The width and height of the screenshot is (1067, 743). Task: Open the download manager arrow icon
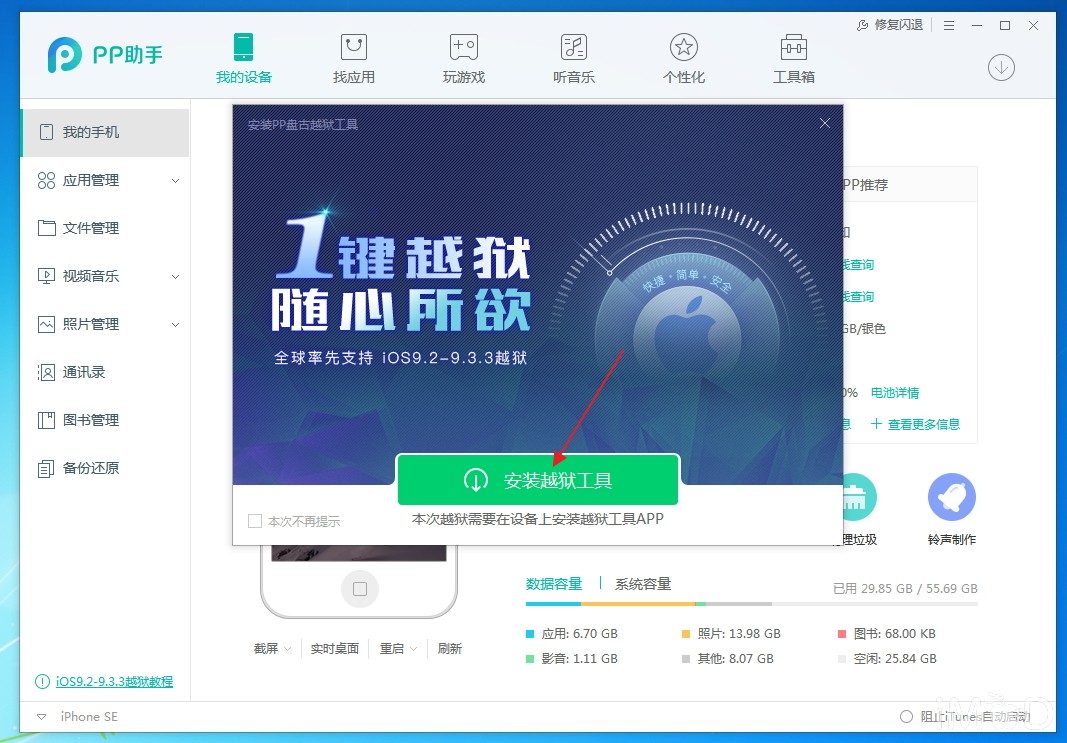coord(1001,67)
